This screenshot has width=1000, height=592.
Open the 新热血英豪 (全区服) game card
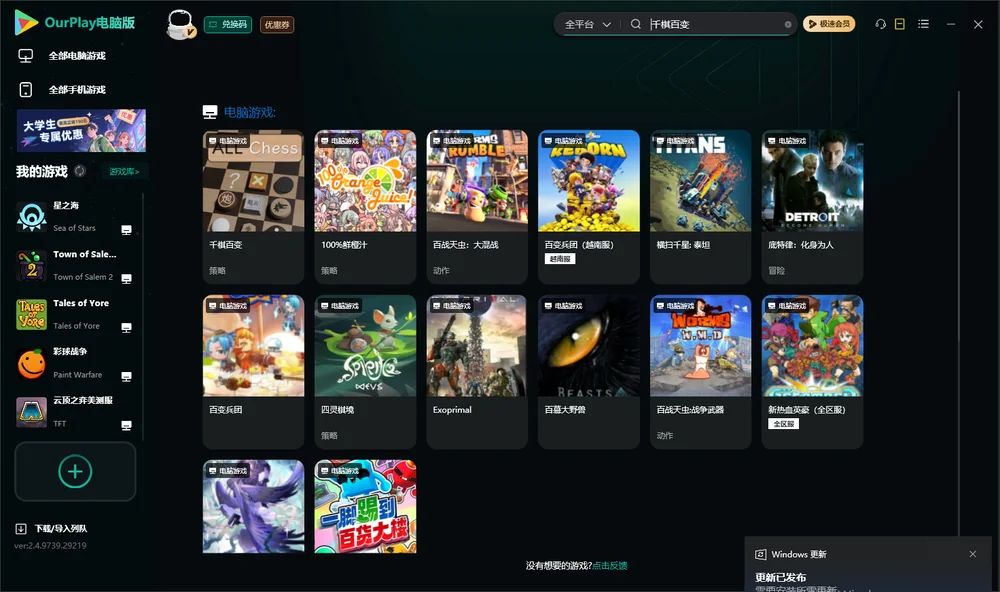[x=812, y=372]
